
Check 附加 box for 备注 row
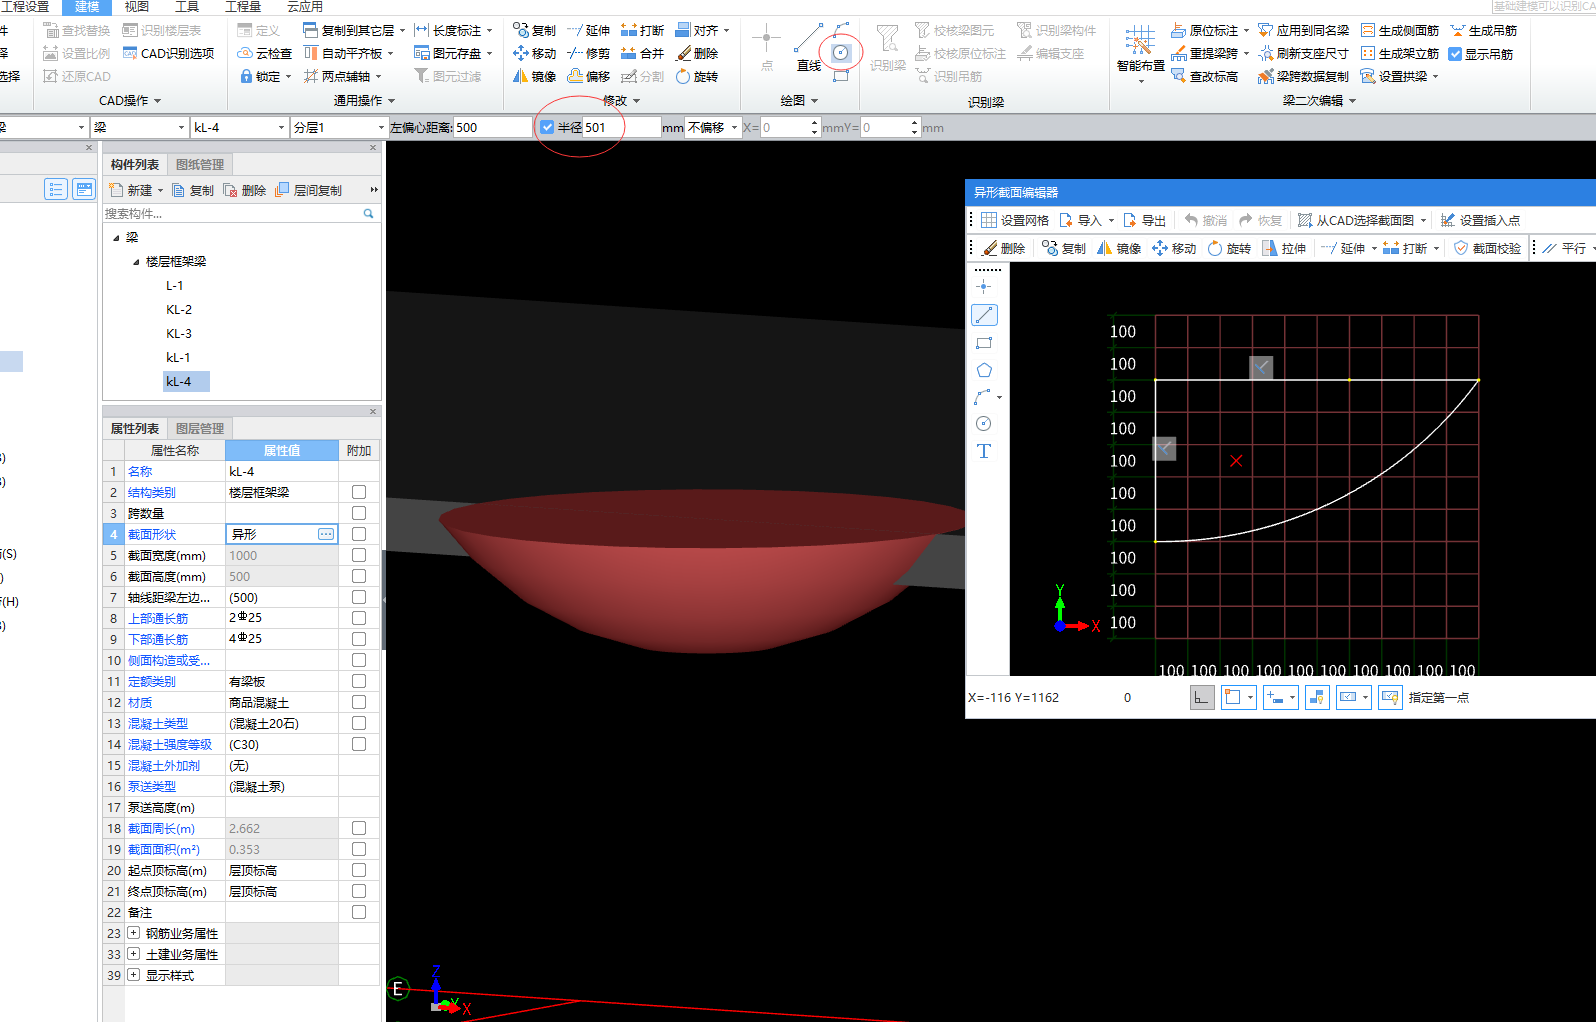tap(359, 912)
